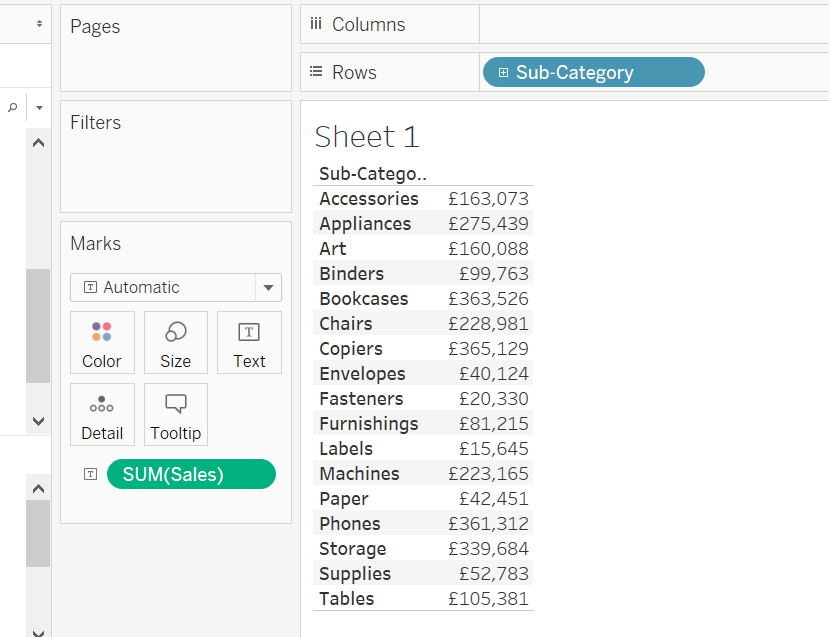Open the data pane options dropdown arrow
The width and height of the screenshot is (829, 637).
pos(38,107)
